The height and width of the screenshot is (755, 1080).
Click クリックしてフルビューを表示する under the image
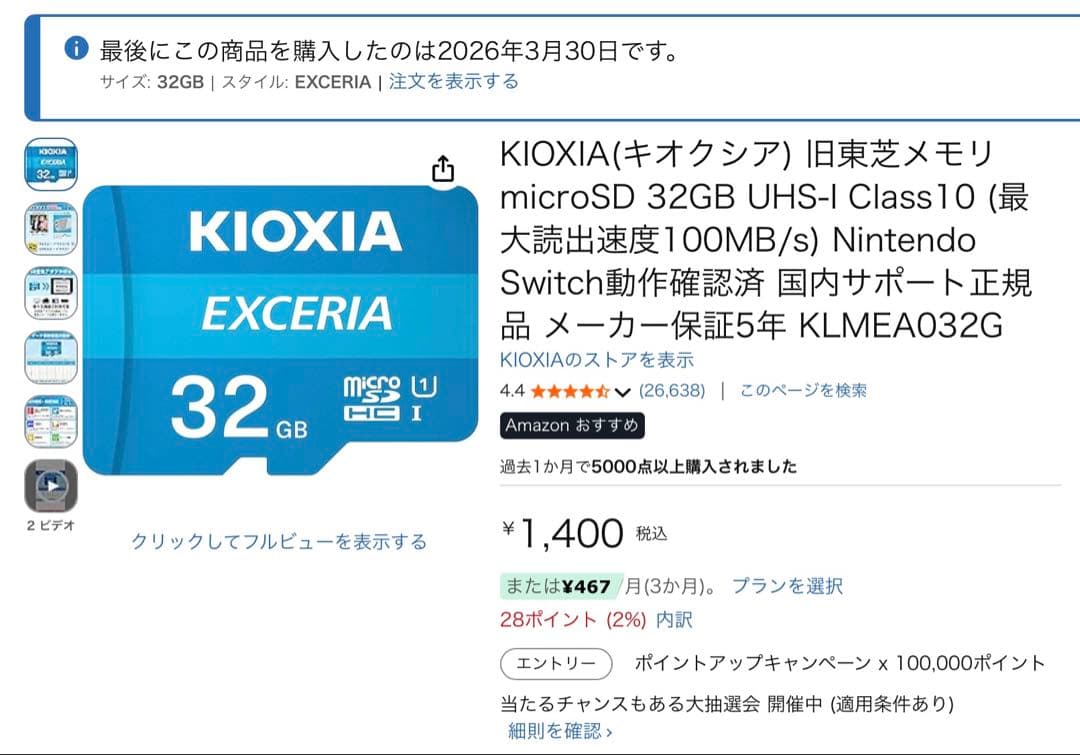280,542
